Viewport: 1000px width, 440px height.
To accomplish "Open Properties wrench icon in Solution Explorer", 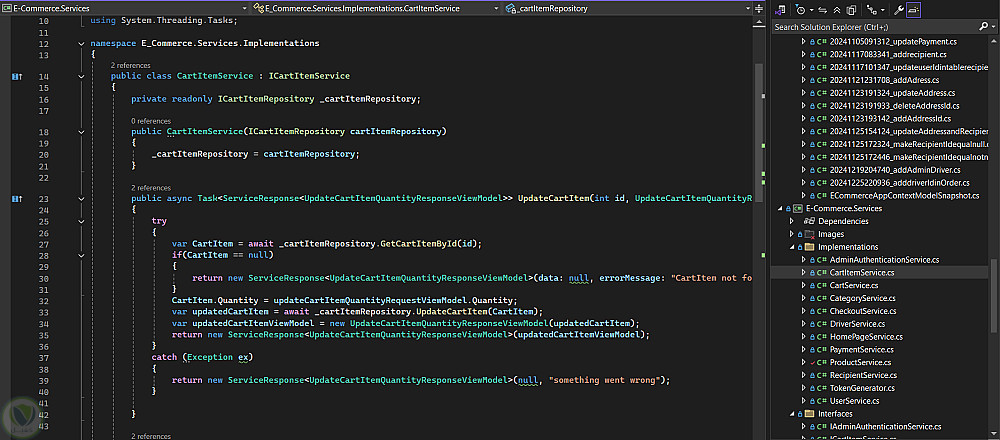I will (899, 10).
